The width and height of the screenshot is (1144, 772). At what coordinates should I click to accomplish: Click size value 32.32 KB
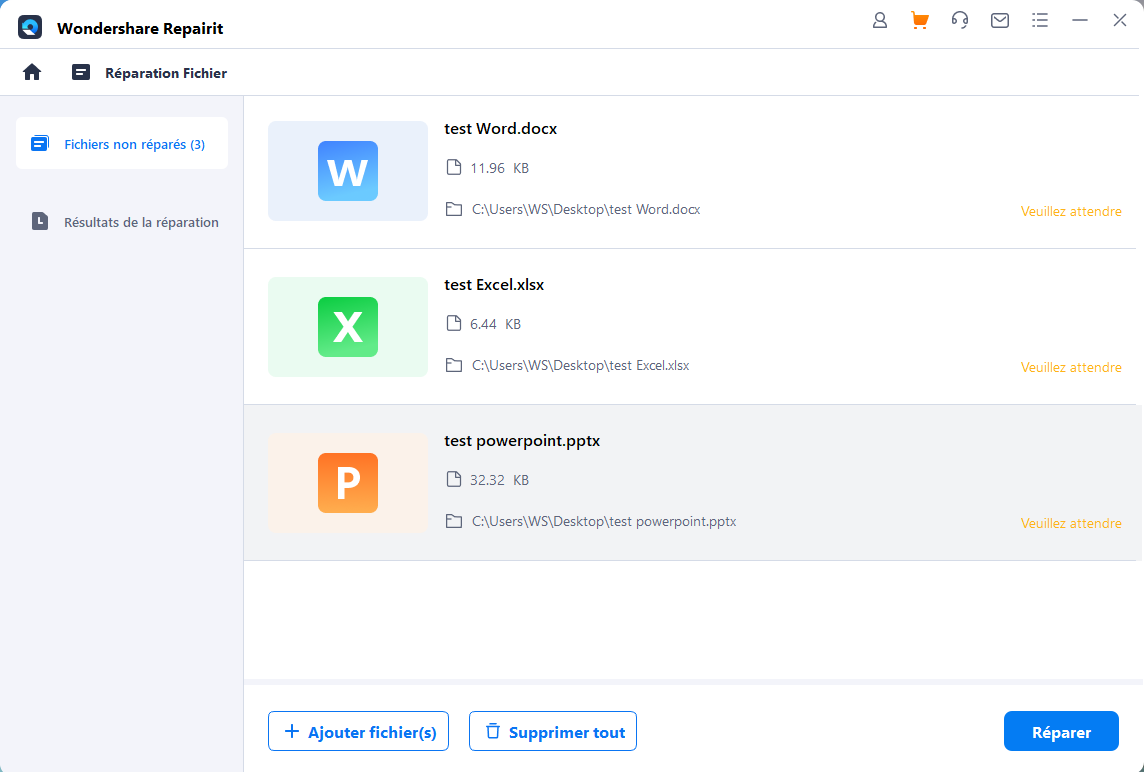point(499,480)
